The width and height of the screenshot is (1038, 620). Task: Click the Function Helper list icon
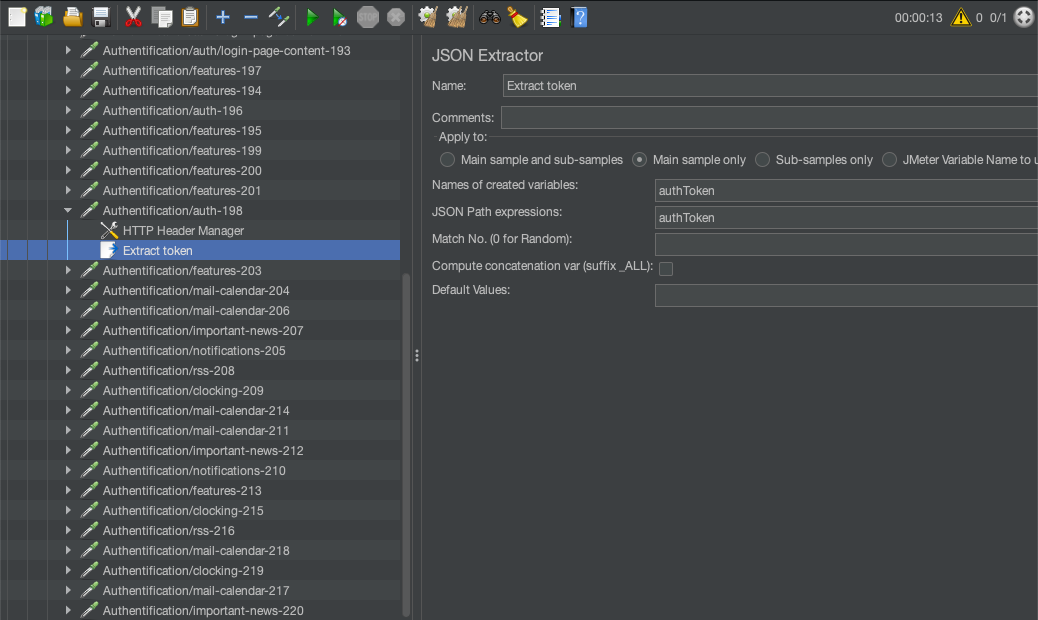[550, 17]
